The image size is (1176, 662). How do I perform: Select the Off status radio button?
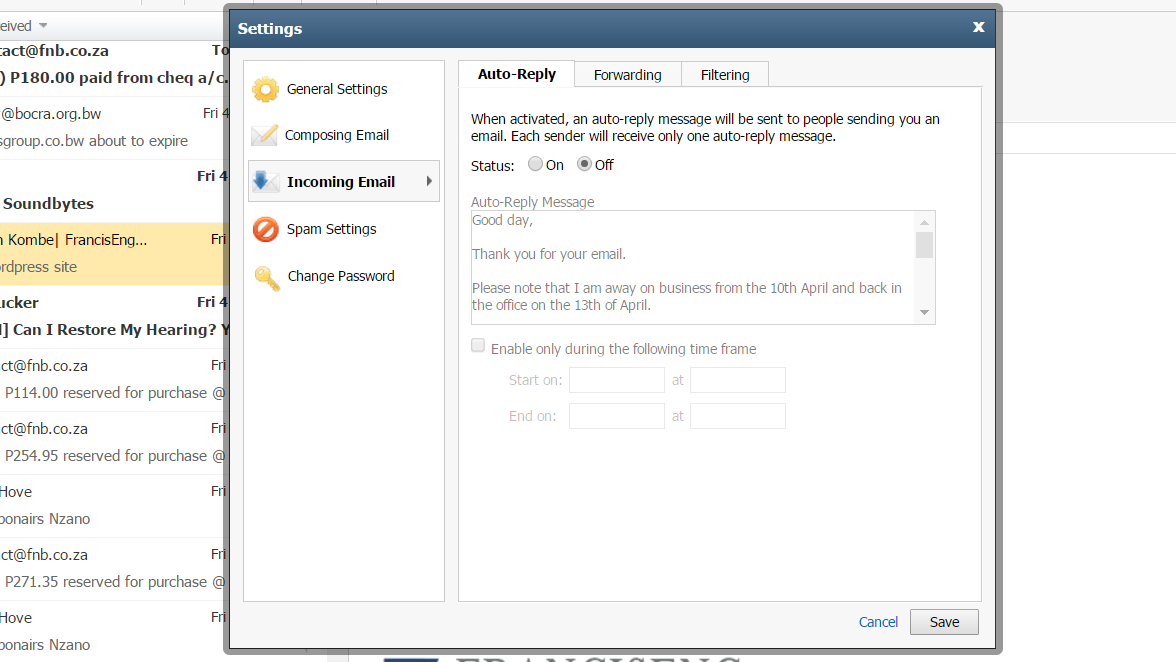pos(584,164)
